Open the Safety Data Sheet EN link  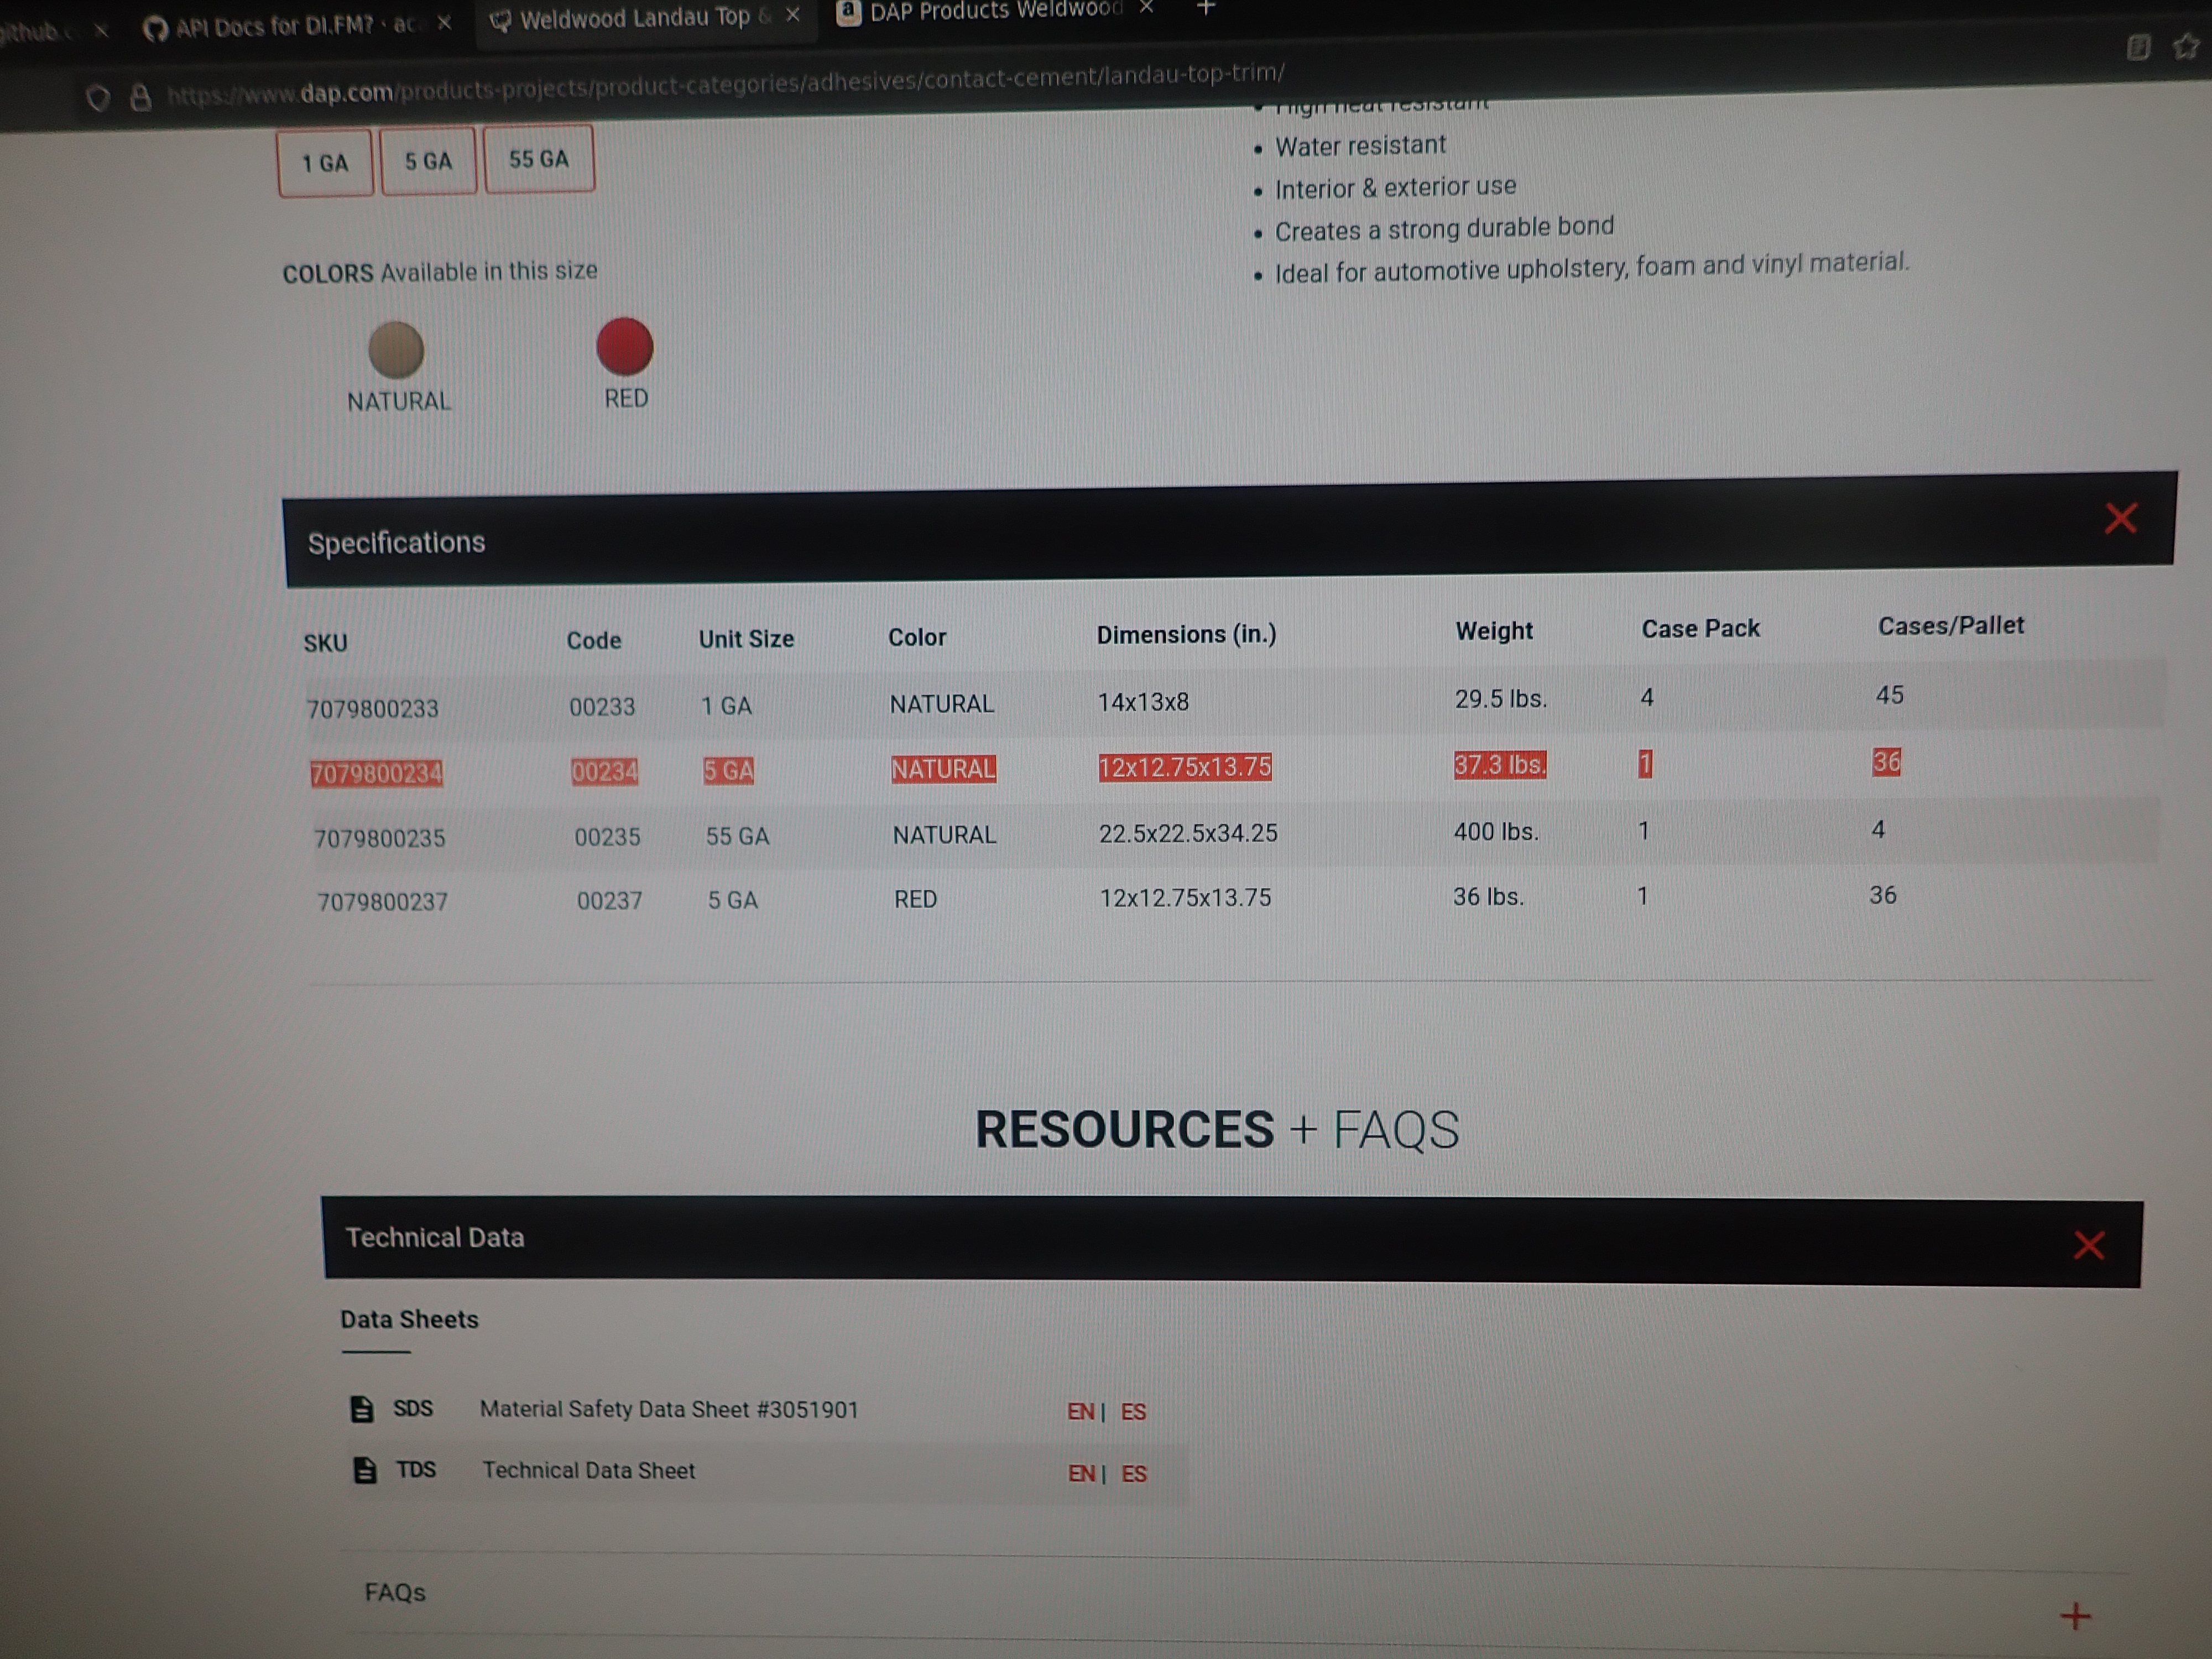click(x=1080, y=1412)
